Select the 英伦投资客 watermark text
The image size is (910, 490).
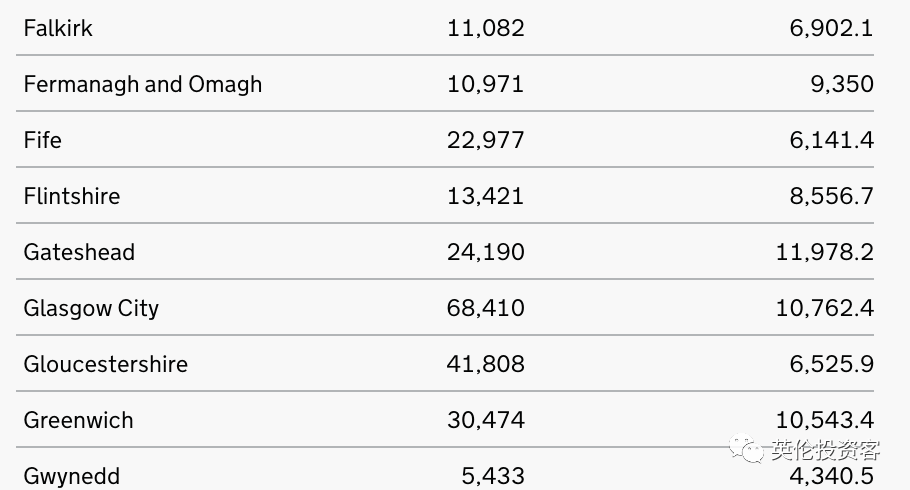(x=825, y=449)
